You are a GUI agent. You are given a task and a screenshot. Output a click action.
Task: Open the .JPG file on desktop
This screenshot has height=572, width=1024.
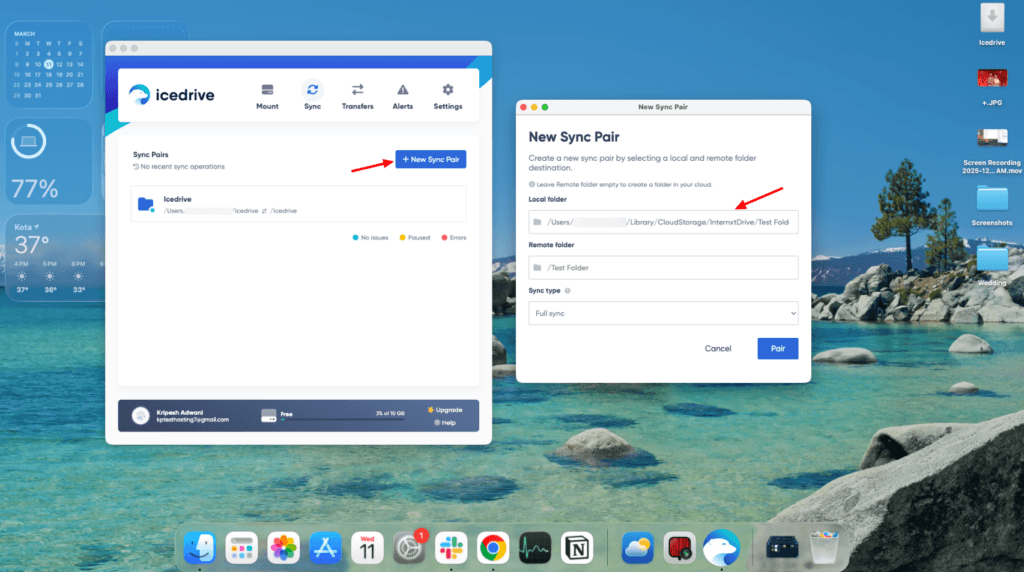click(x=992, y=86)
